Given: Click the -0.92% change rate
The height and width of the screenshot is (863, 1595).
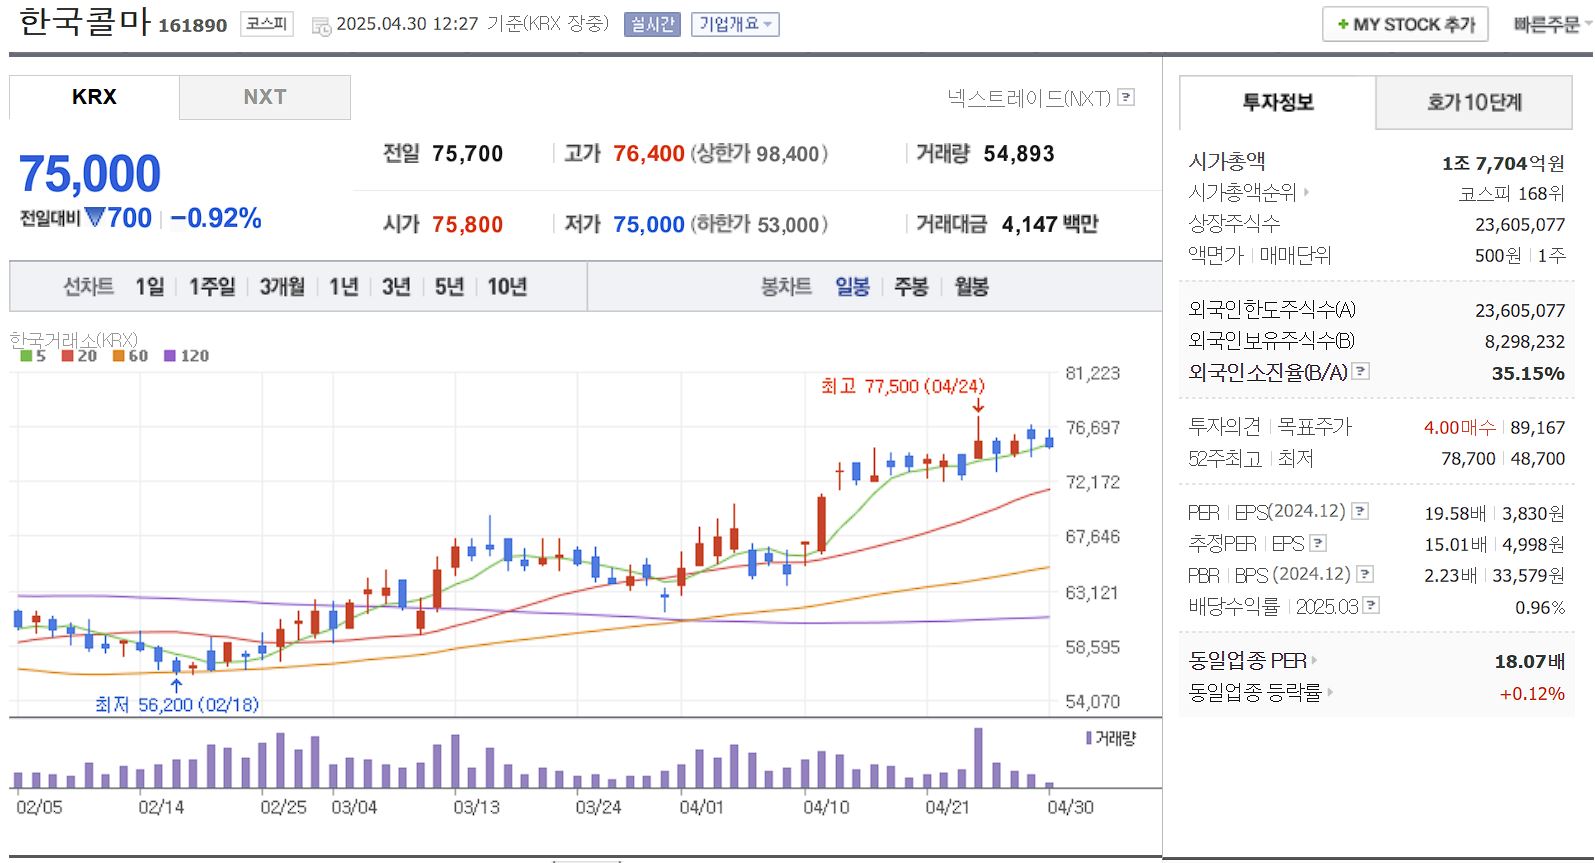Looking at the screenshot, I should (216, 218).
